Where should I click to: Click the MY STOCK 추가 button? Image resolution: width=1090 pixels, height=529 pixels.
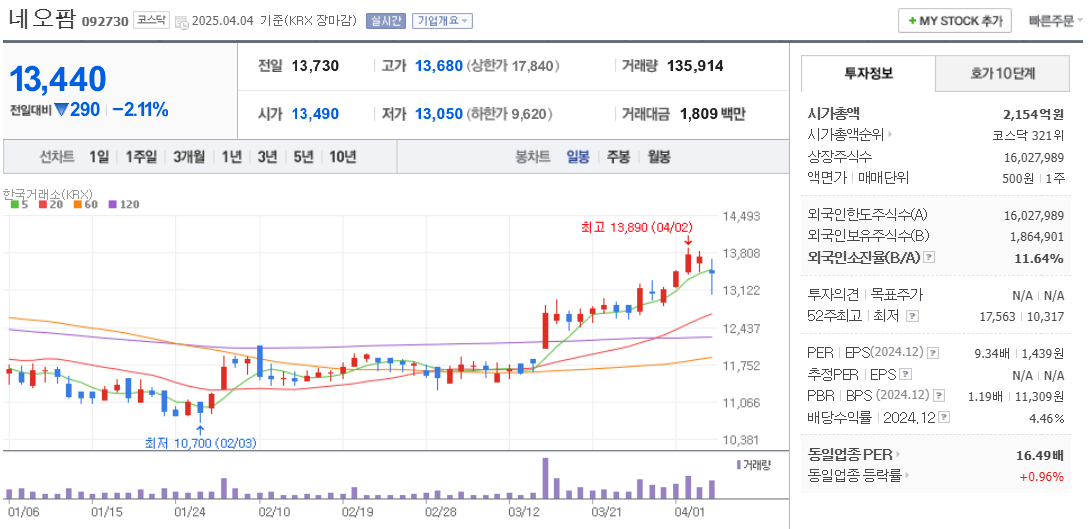click(954, 21)
